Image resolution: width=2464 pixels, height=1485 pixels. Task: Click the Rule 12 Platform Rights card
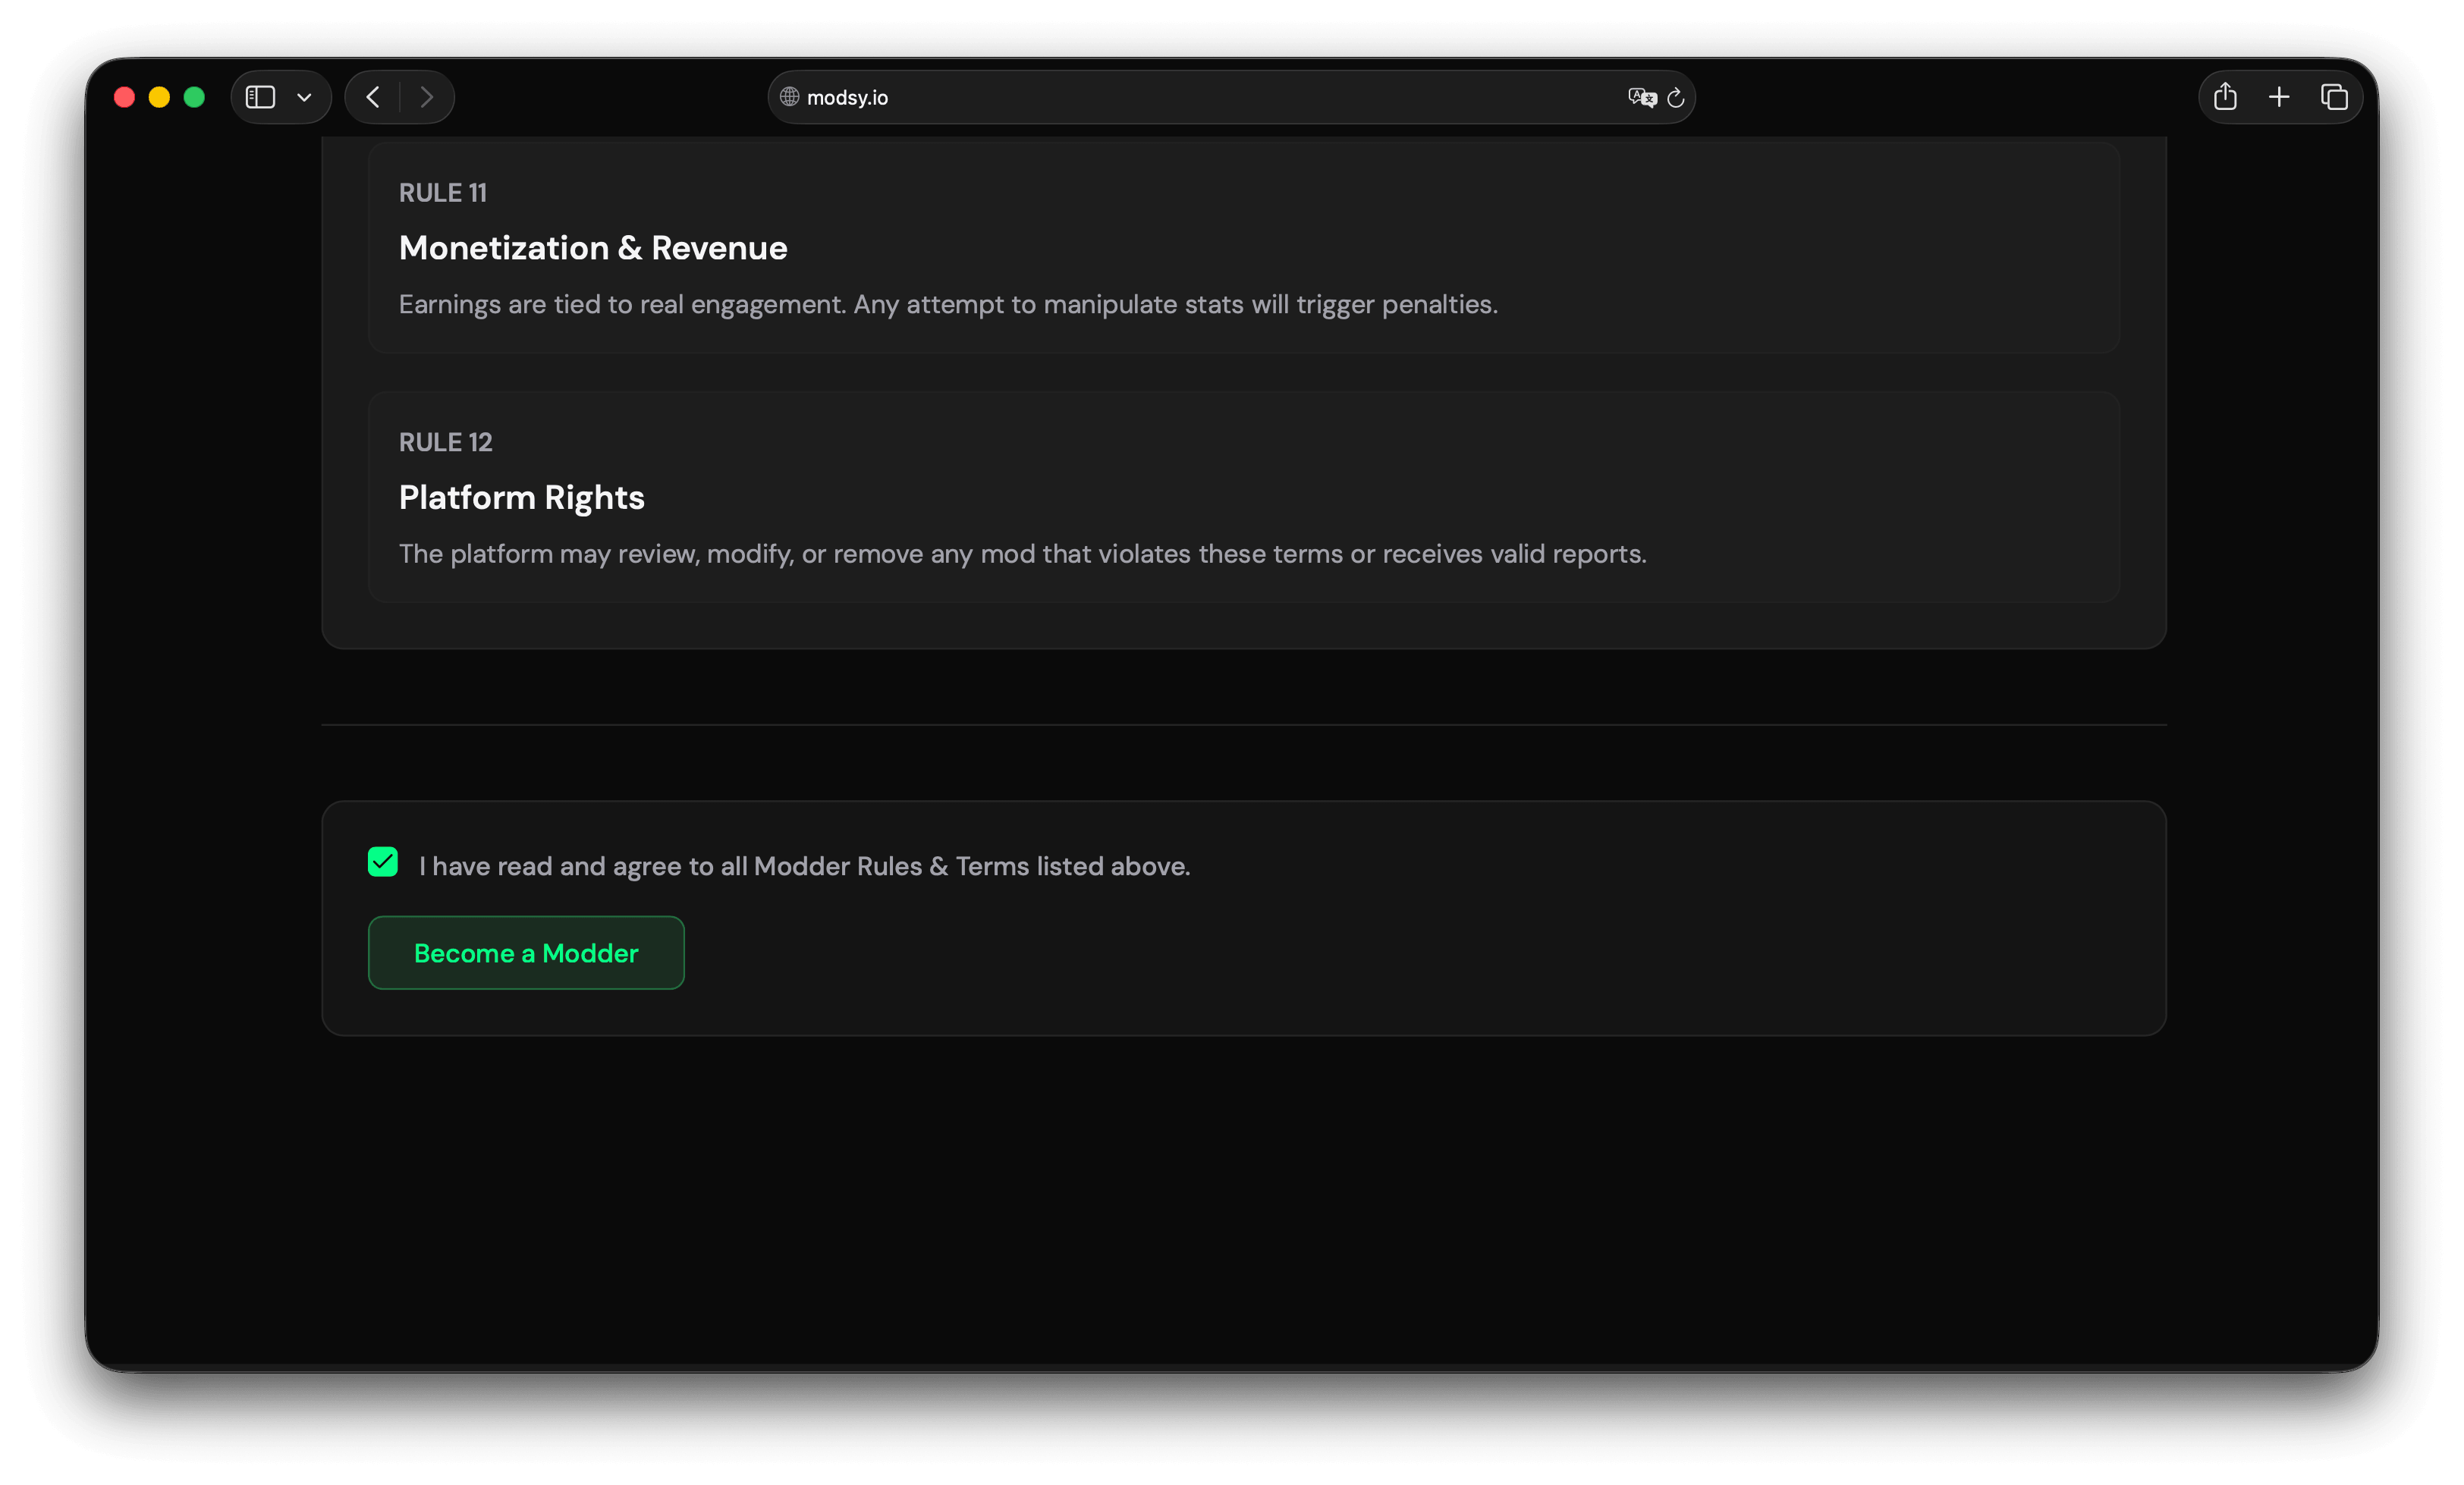click(1243, 497)
